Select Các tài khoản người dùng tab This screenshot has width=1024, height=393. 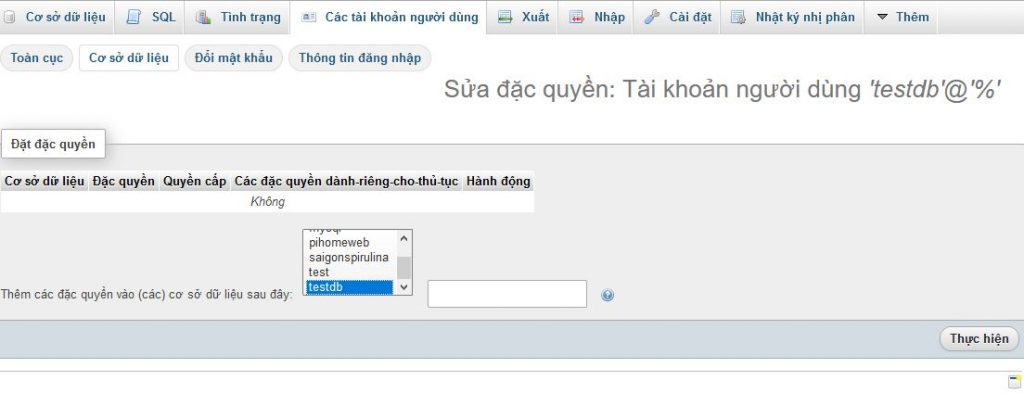pyautogui.click(x=389, y=17)
